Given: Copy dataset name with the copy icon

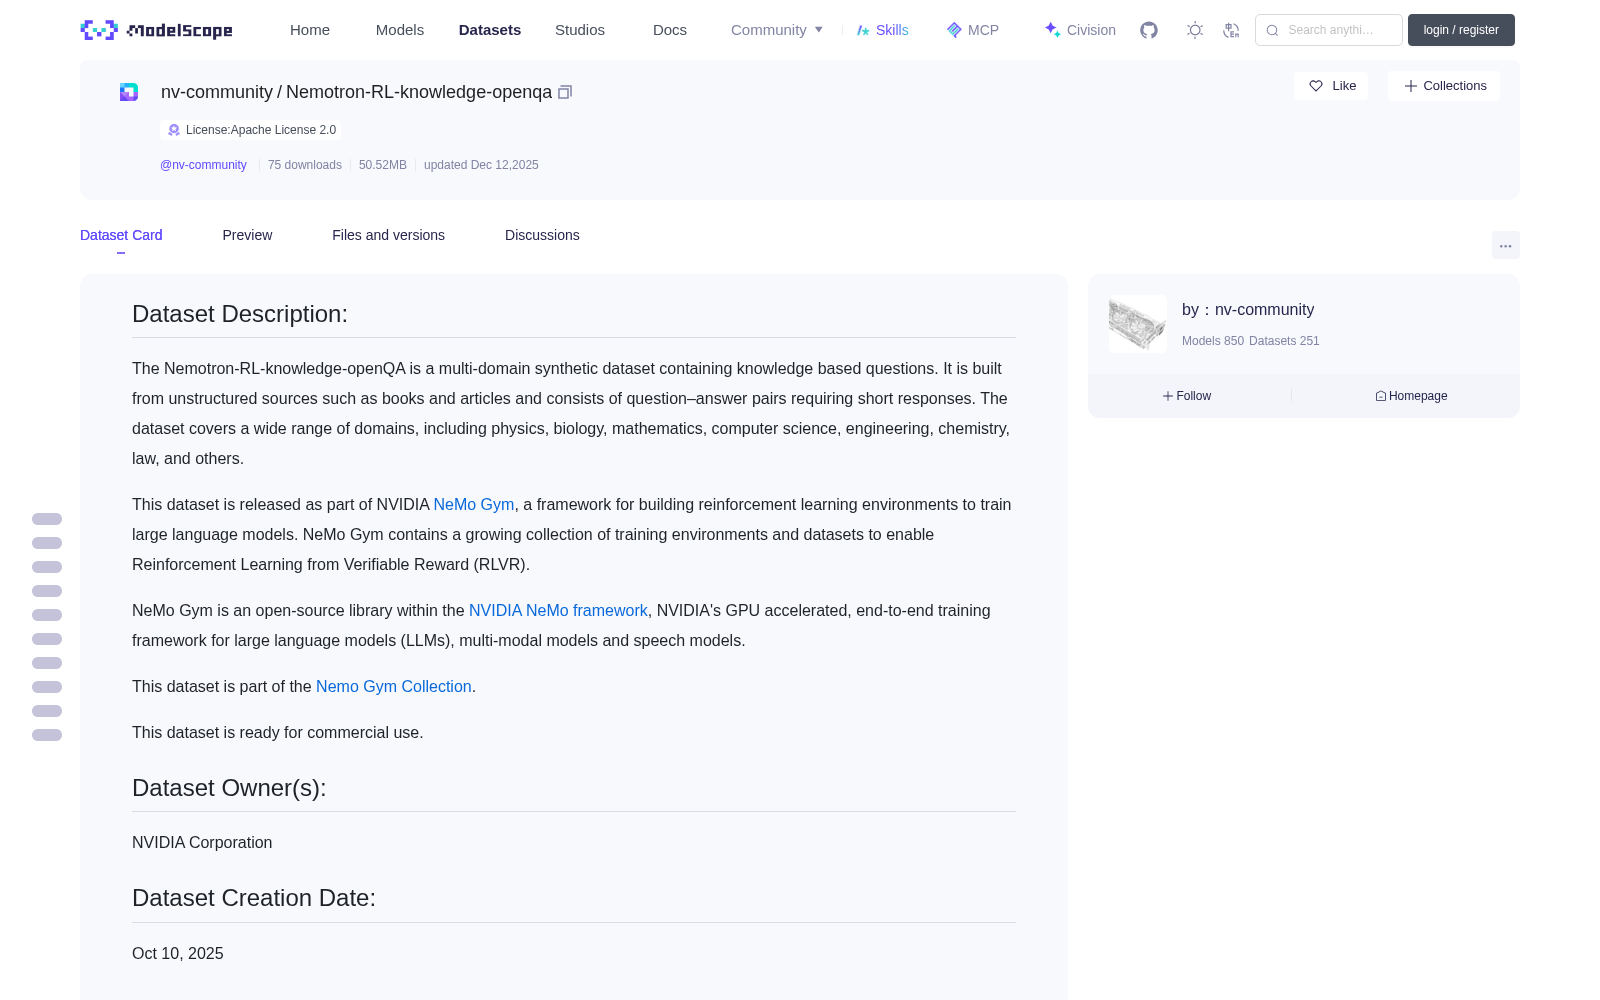Looking at the screenshot, I should click(565, 92).
